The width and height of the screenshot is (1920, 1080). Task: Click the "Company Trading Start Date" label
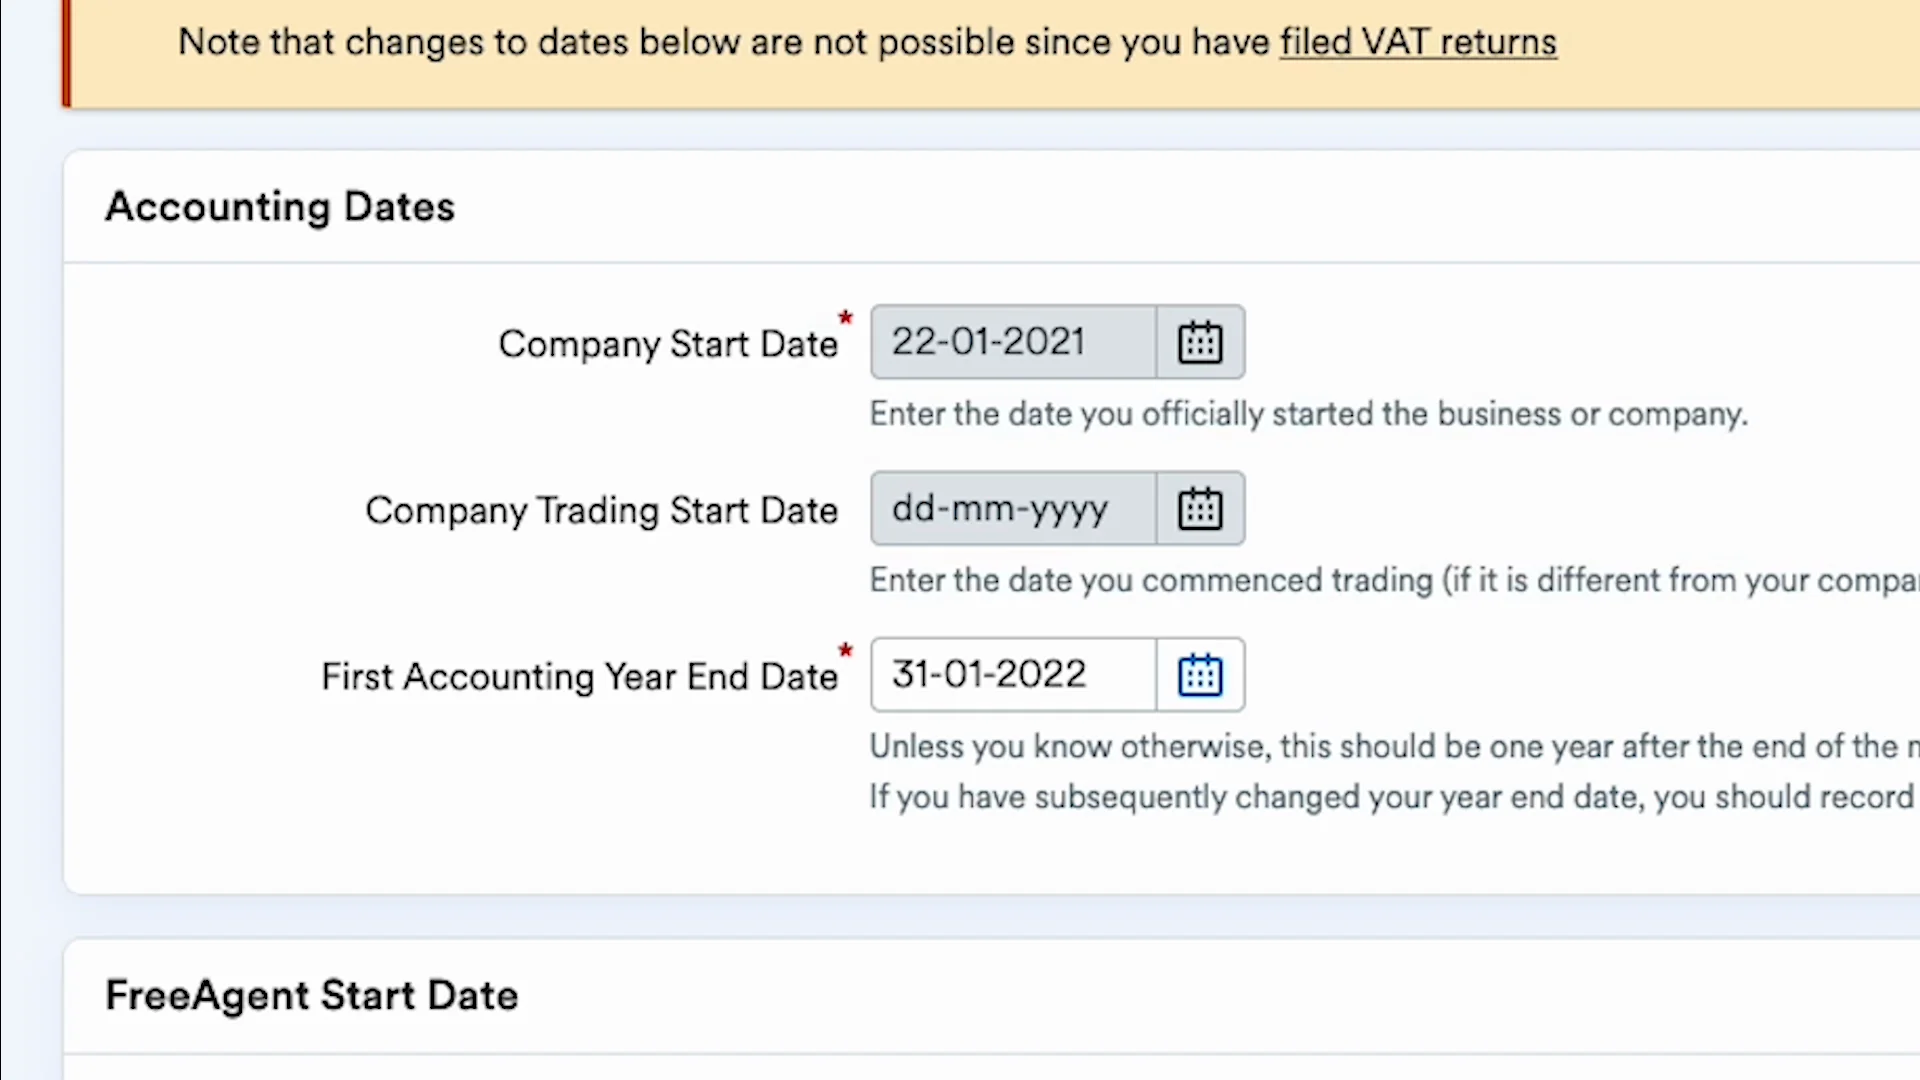pyautogui.click(x=601, y=511)
